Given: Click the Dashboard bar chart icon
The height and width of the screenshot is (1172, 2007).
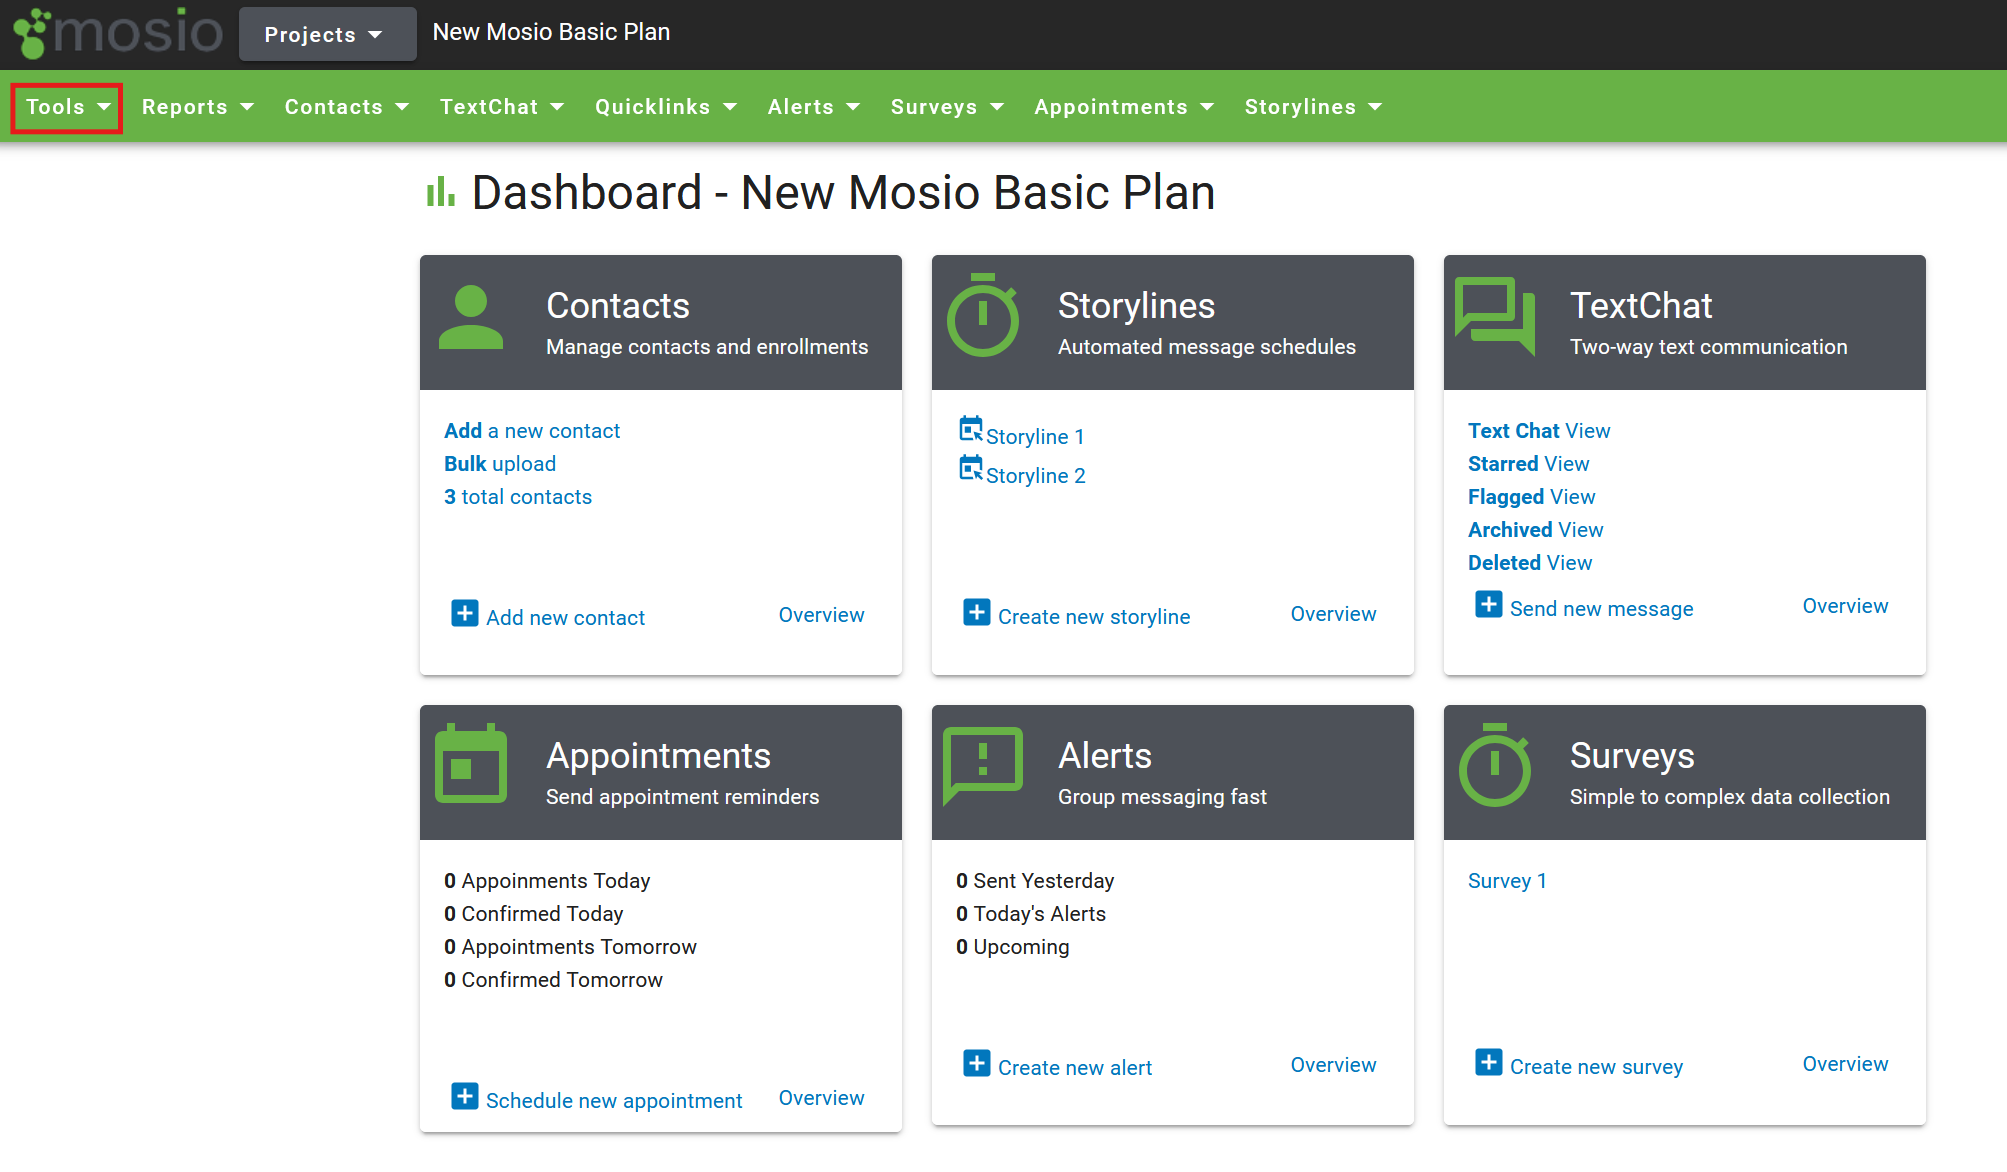Looking at the screenshot, I should click(x=440, y=192).
